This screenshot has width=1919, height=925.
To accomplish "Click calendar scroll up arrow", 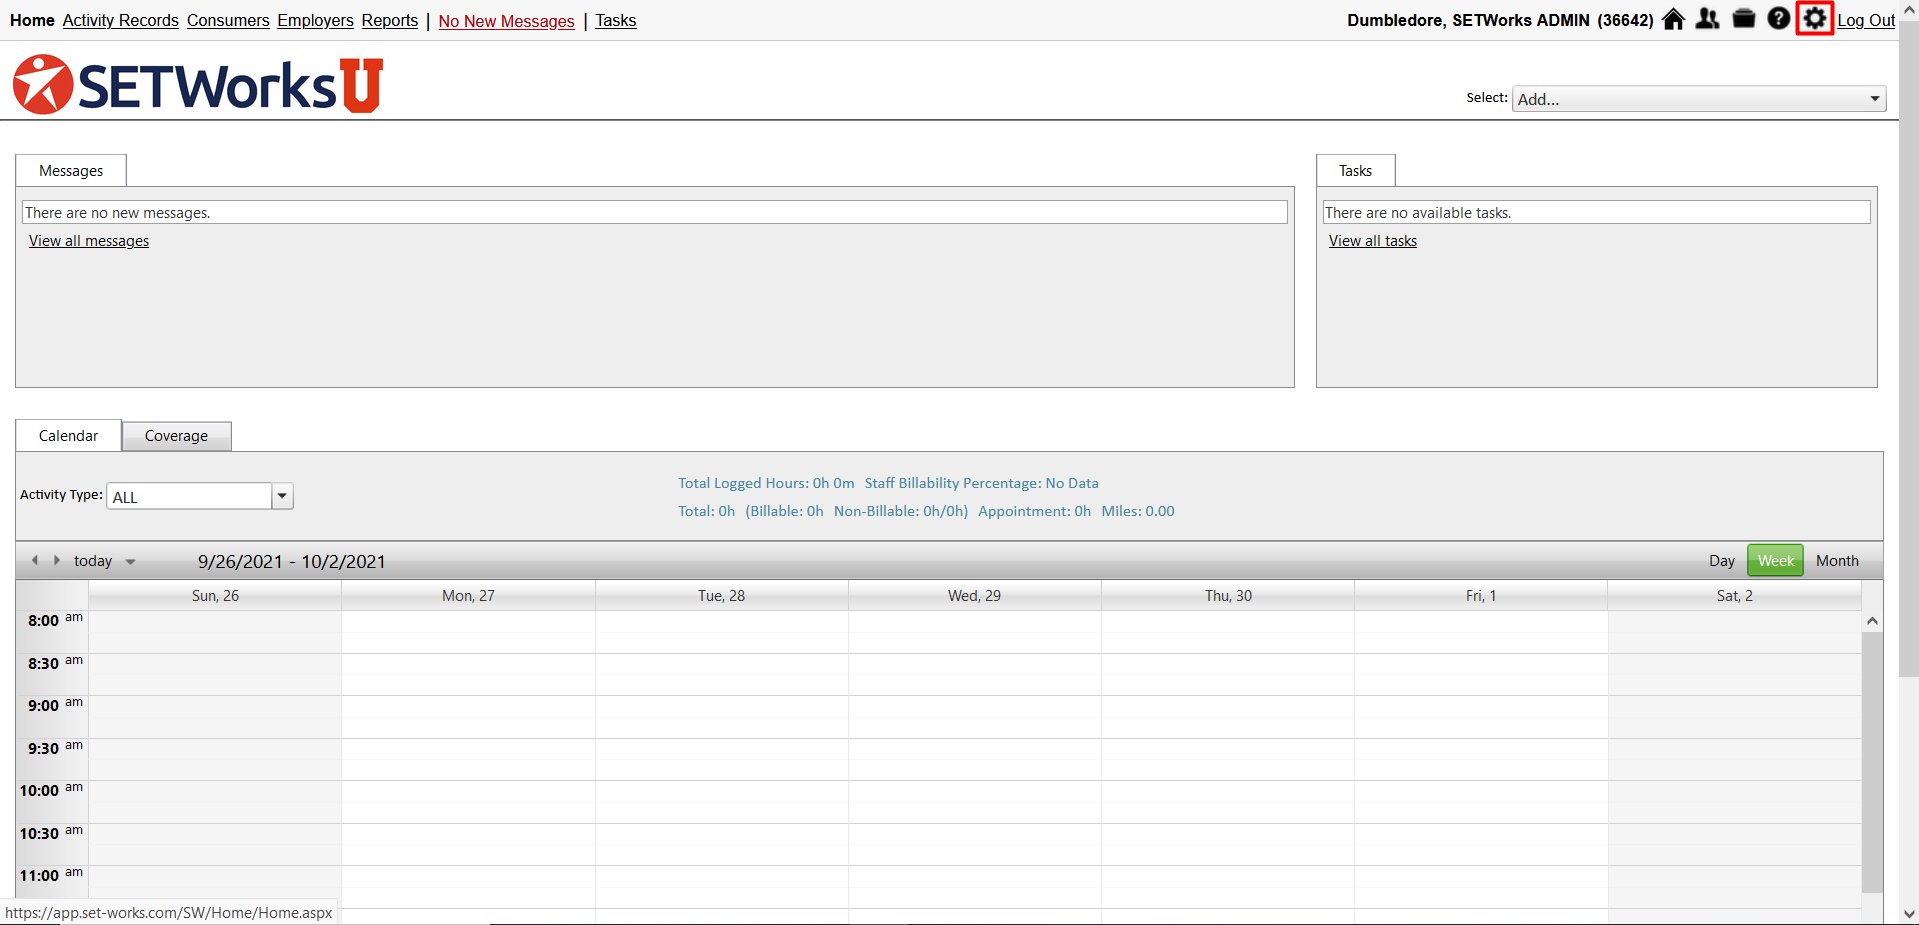I will 1872,621.
